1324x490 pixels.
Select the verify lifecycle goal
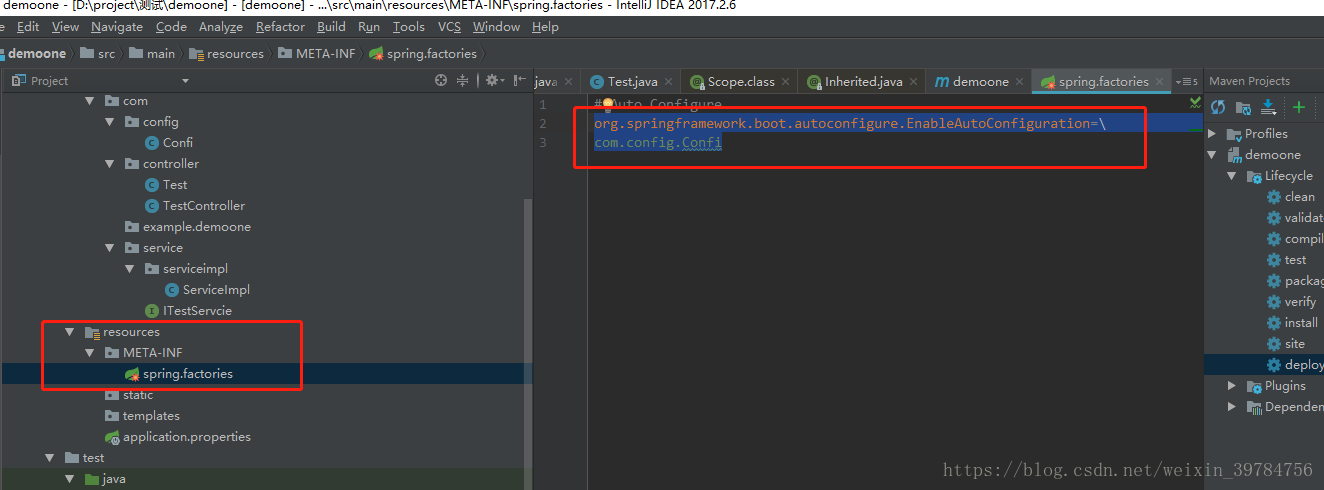click(1300, 302)
